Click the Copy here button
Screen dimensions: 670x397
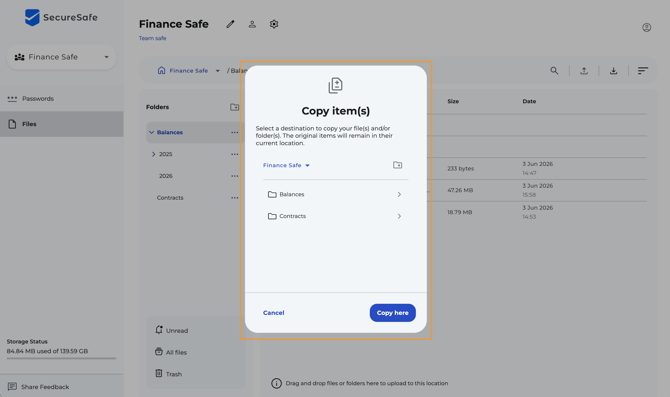[x=393, y=313]
